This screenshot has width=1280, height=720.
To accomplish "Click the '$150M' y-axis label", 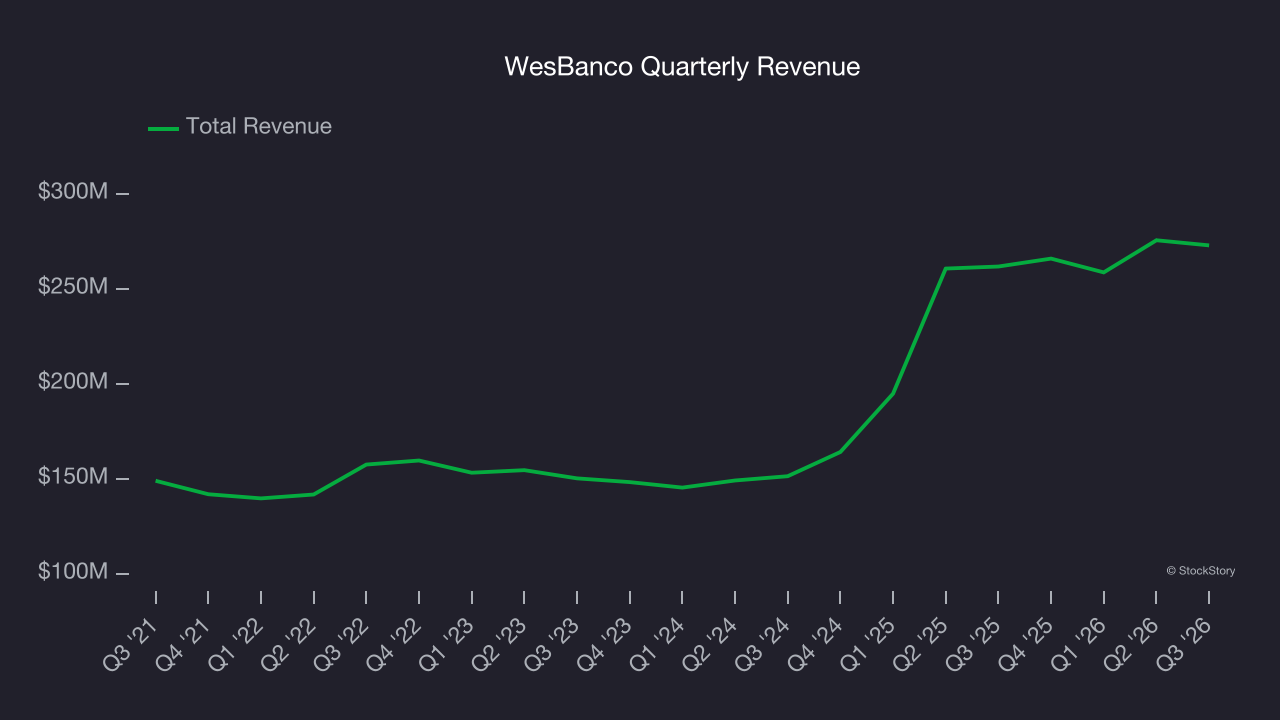I will pyautogui.click(x=73, y=477).
